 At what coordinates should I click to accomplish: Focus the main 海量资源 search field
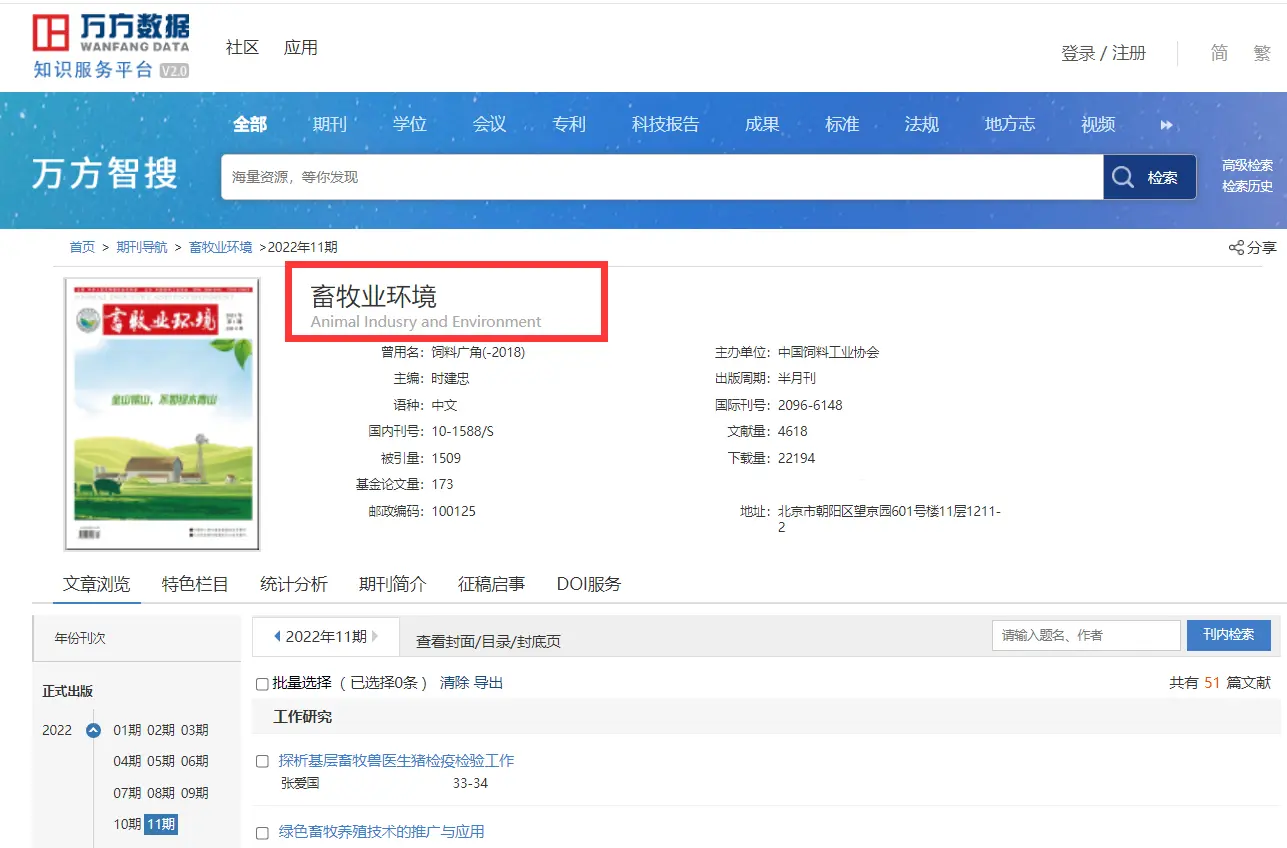click(x=662, y=177)
